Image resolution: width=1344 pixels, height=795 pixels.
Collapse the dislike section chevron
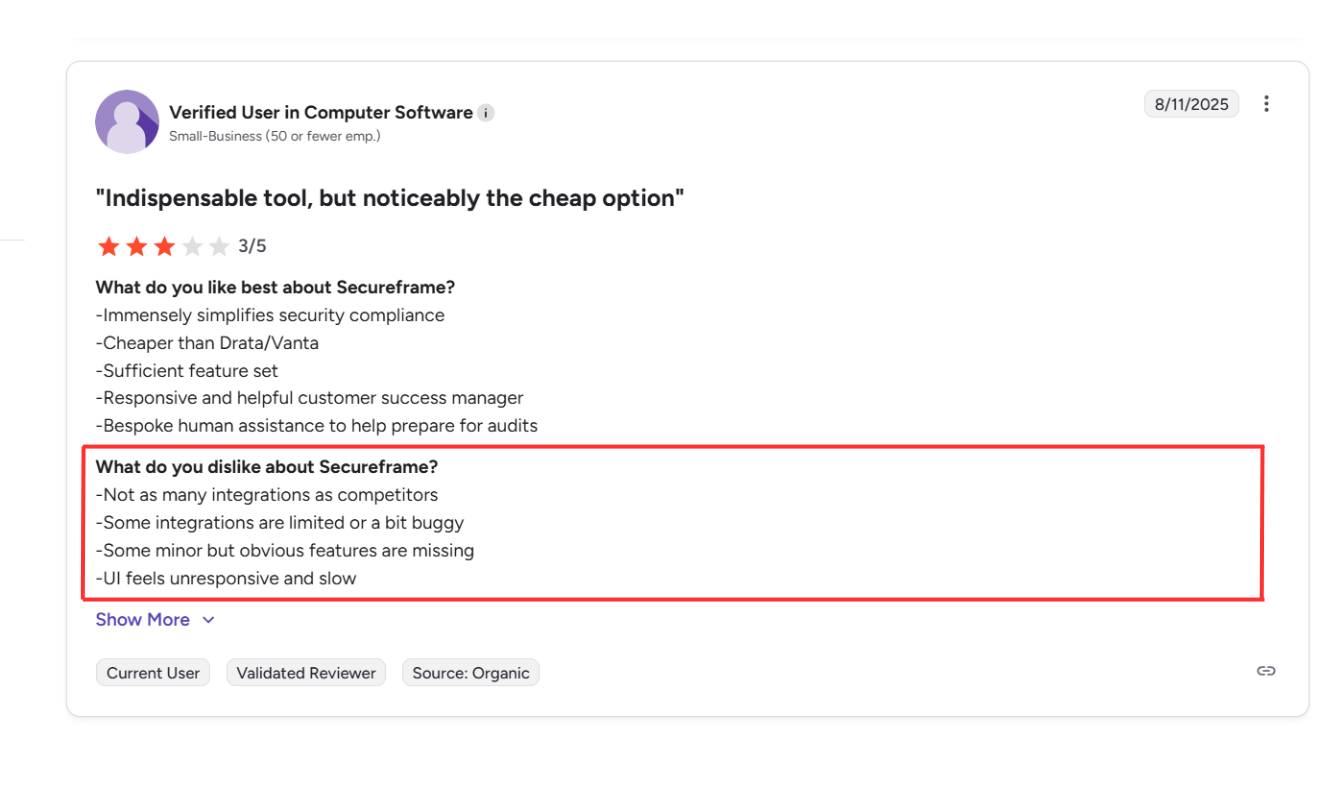click(208, 619)
